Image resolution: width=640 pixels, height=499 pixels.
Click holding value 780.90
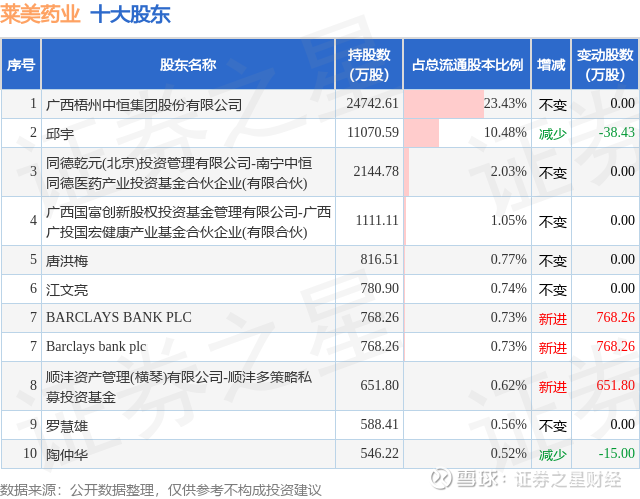coord(379,288)
